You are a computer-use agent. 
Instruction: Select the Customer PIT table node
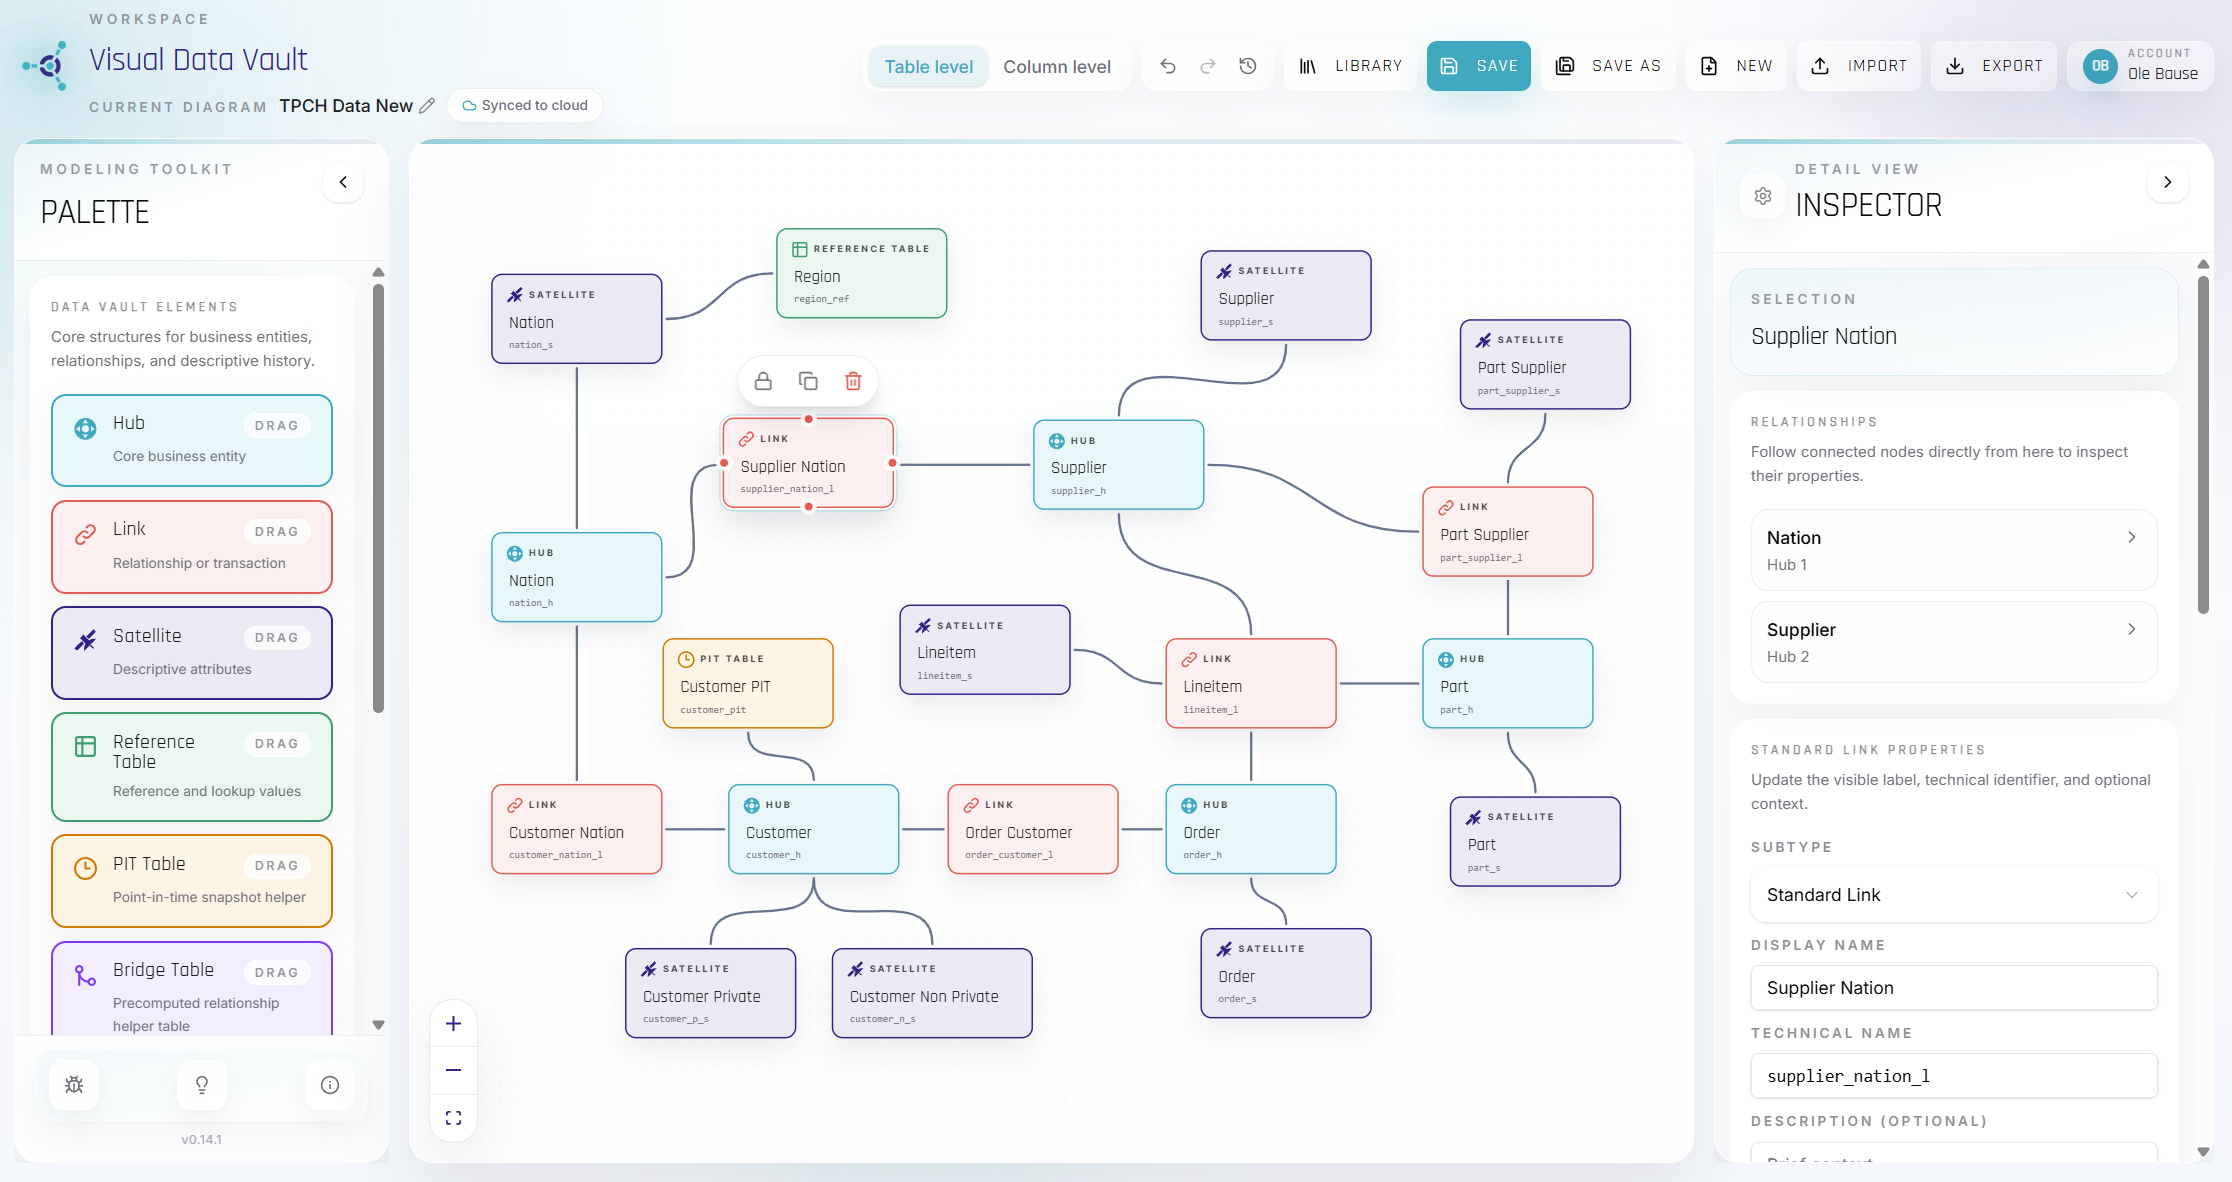pyautogui.click(x=748, y=684)
